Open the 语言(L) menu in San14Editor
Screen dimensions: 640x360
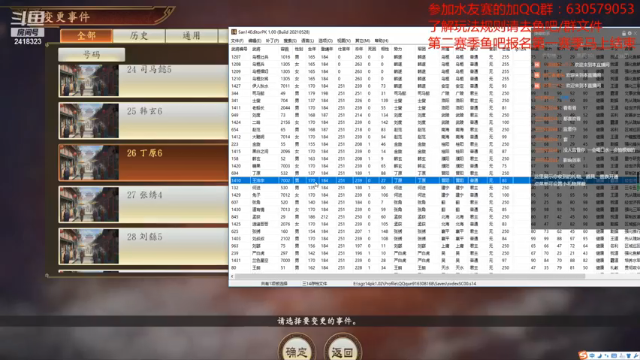307,41
